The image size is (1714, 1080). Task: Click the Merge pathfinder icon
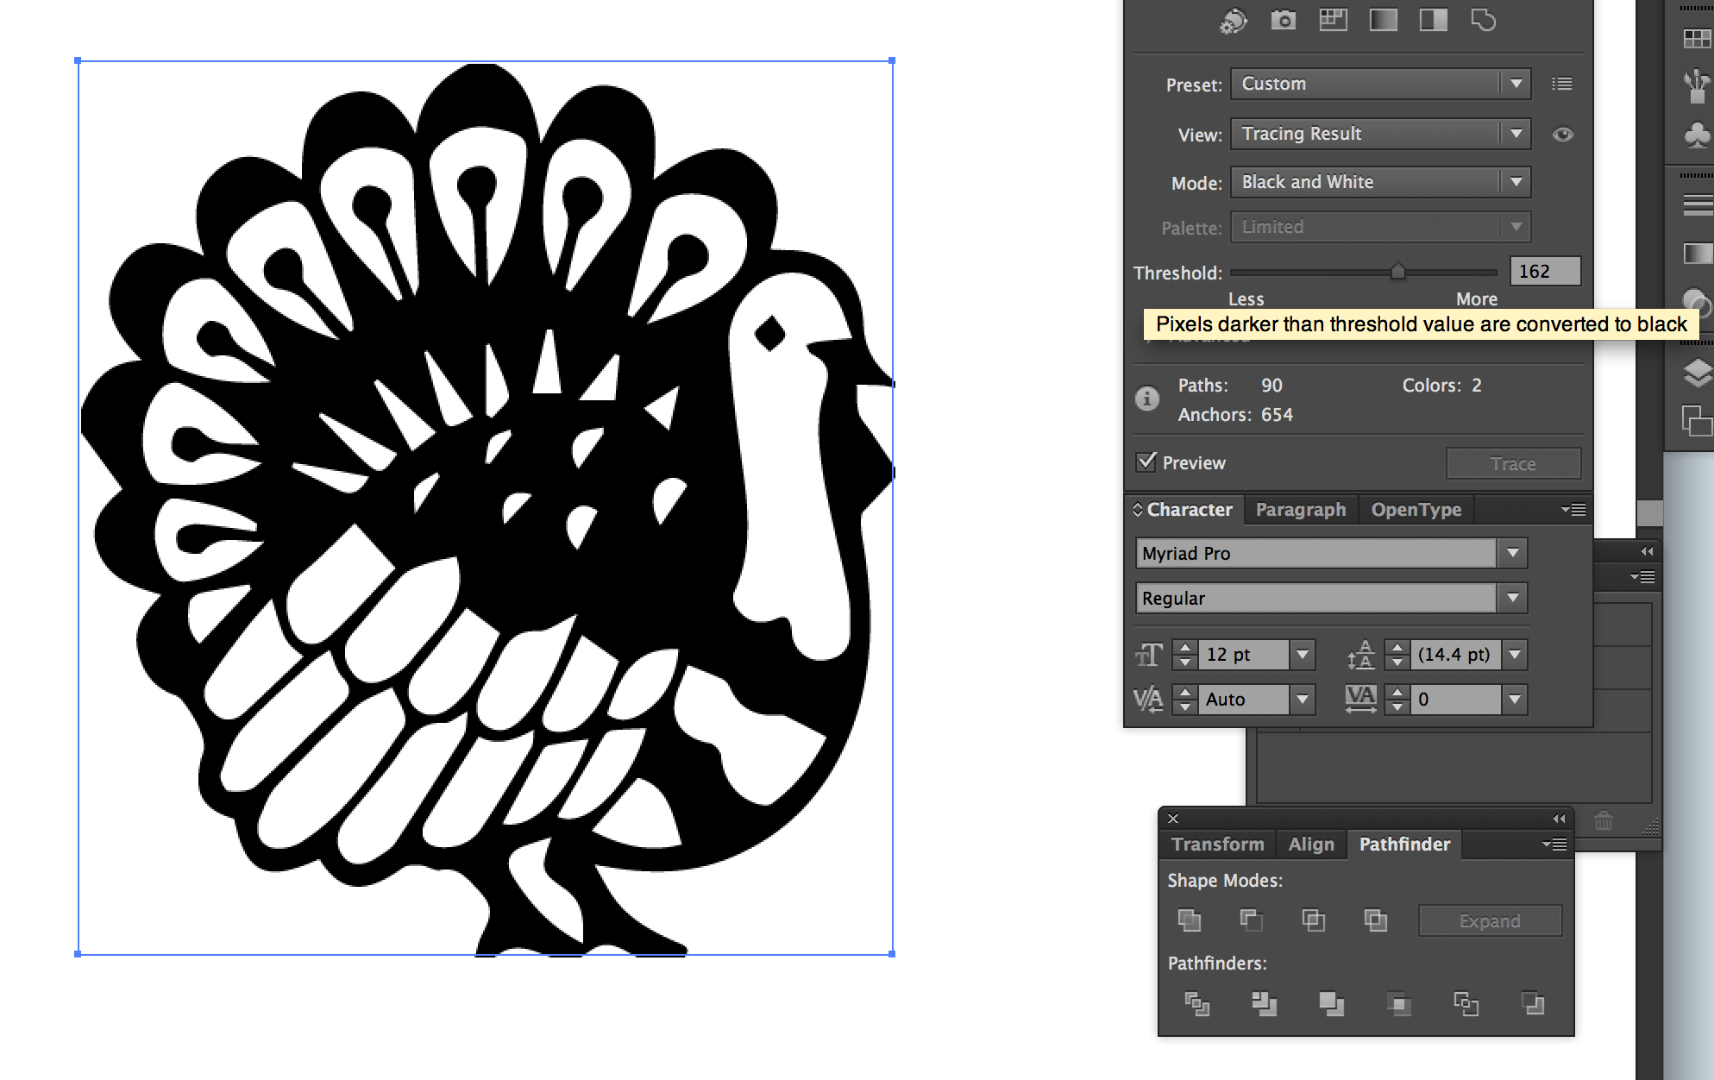[x=1331, y=1003]
